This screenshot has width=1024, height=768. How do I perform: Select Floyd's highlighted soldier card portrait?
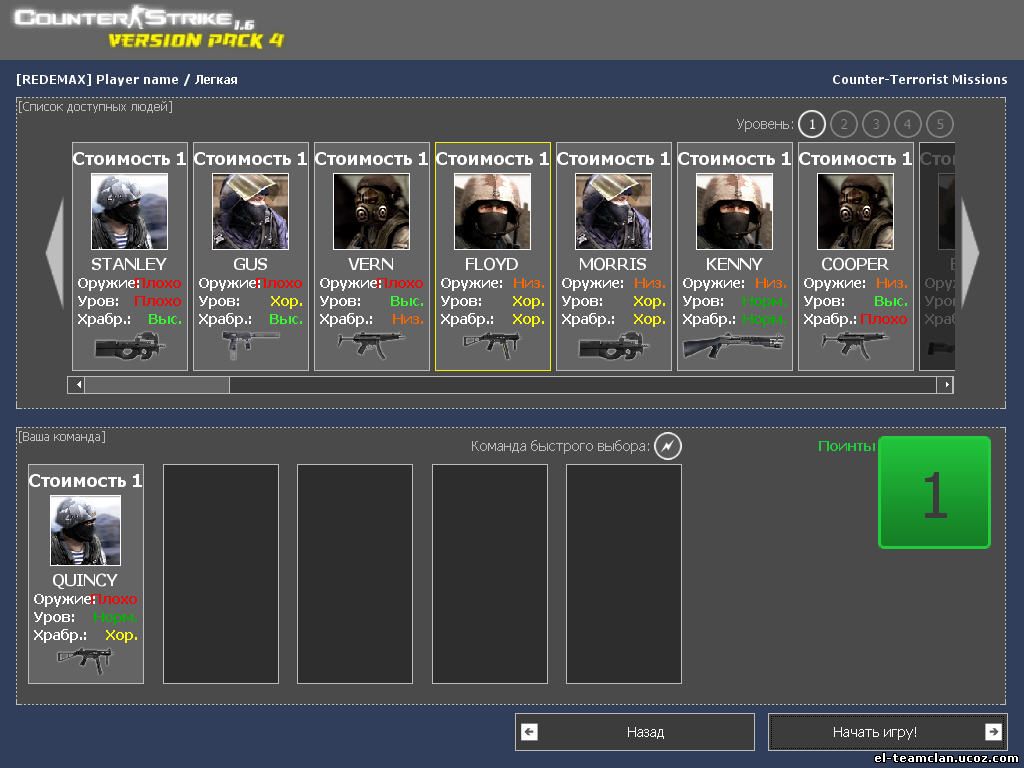tap(492, 211)
